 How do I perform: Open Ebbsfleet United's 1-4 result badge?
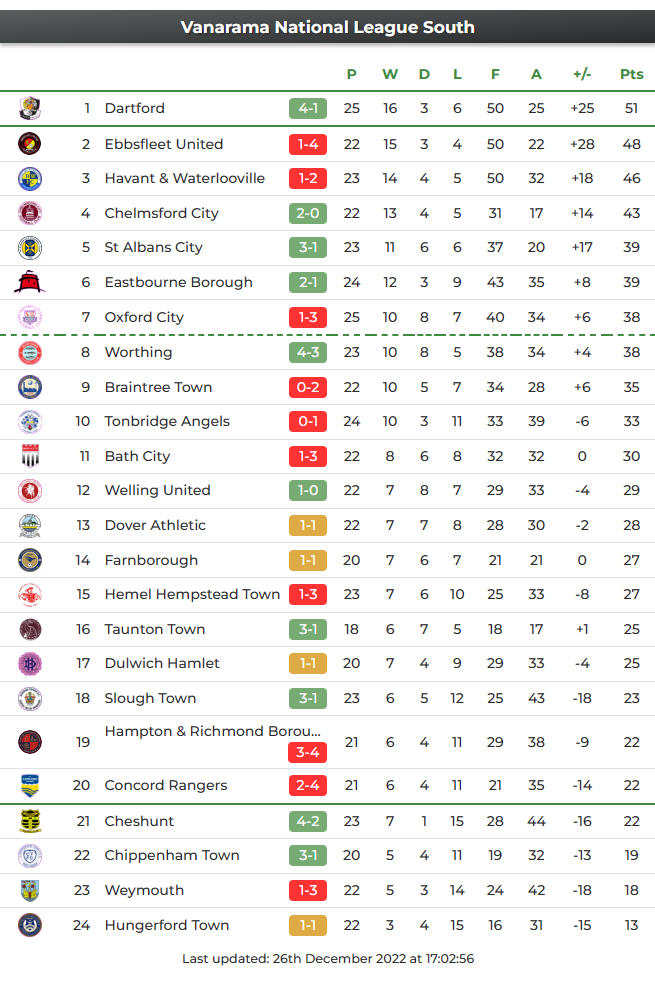tap(308, 144)
